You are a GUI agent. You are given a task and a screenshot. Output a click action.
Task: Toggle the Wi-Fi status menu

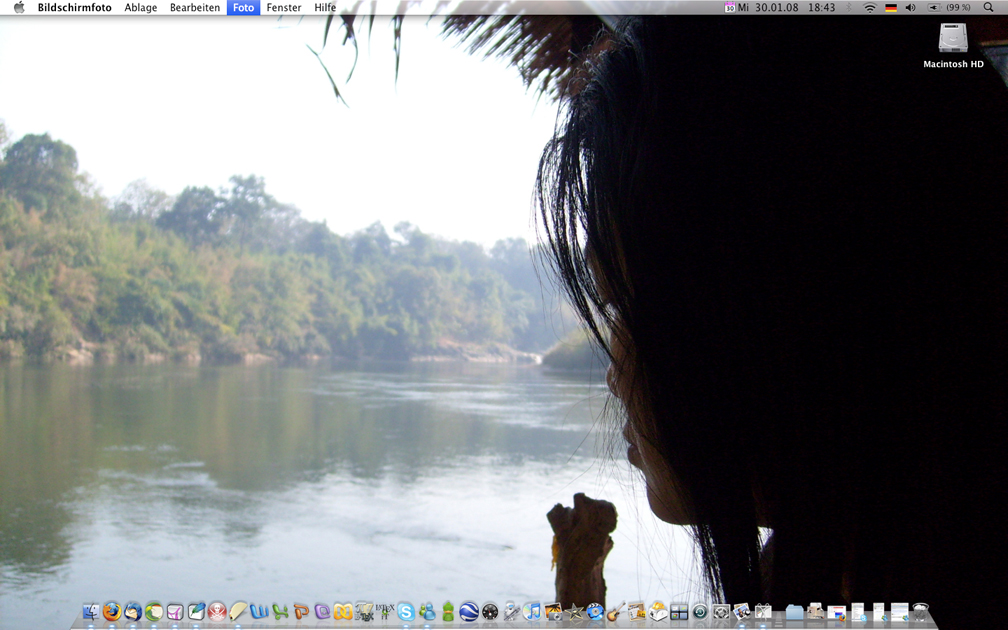[x=869, y=8]
